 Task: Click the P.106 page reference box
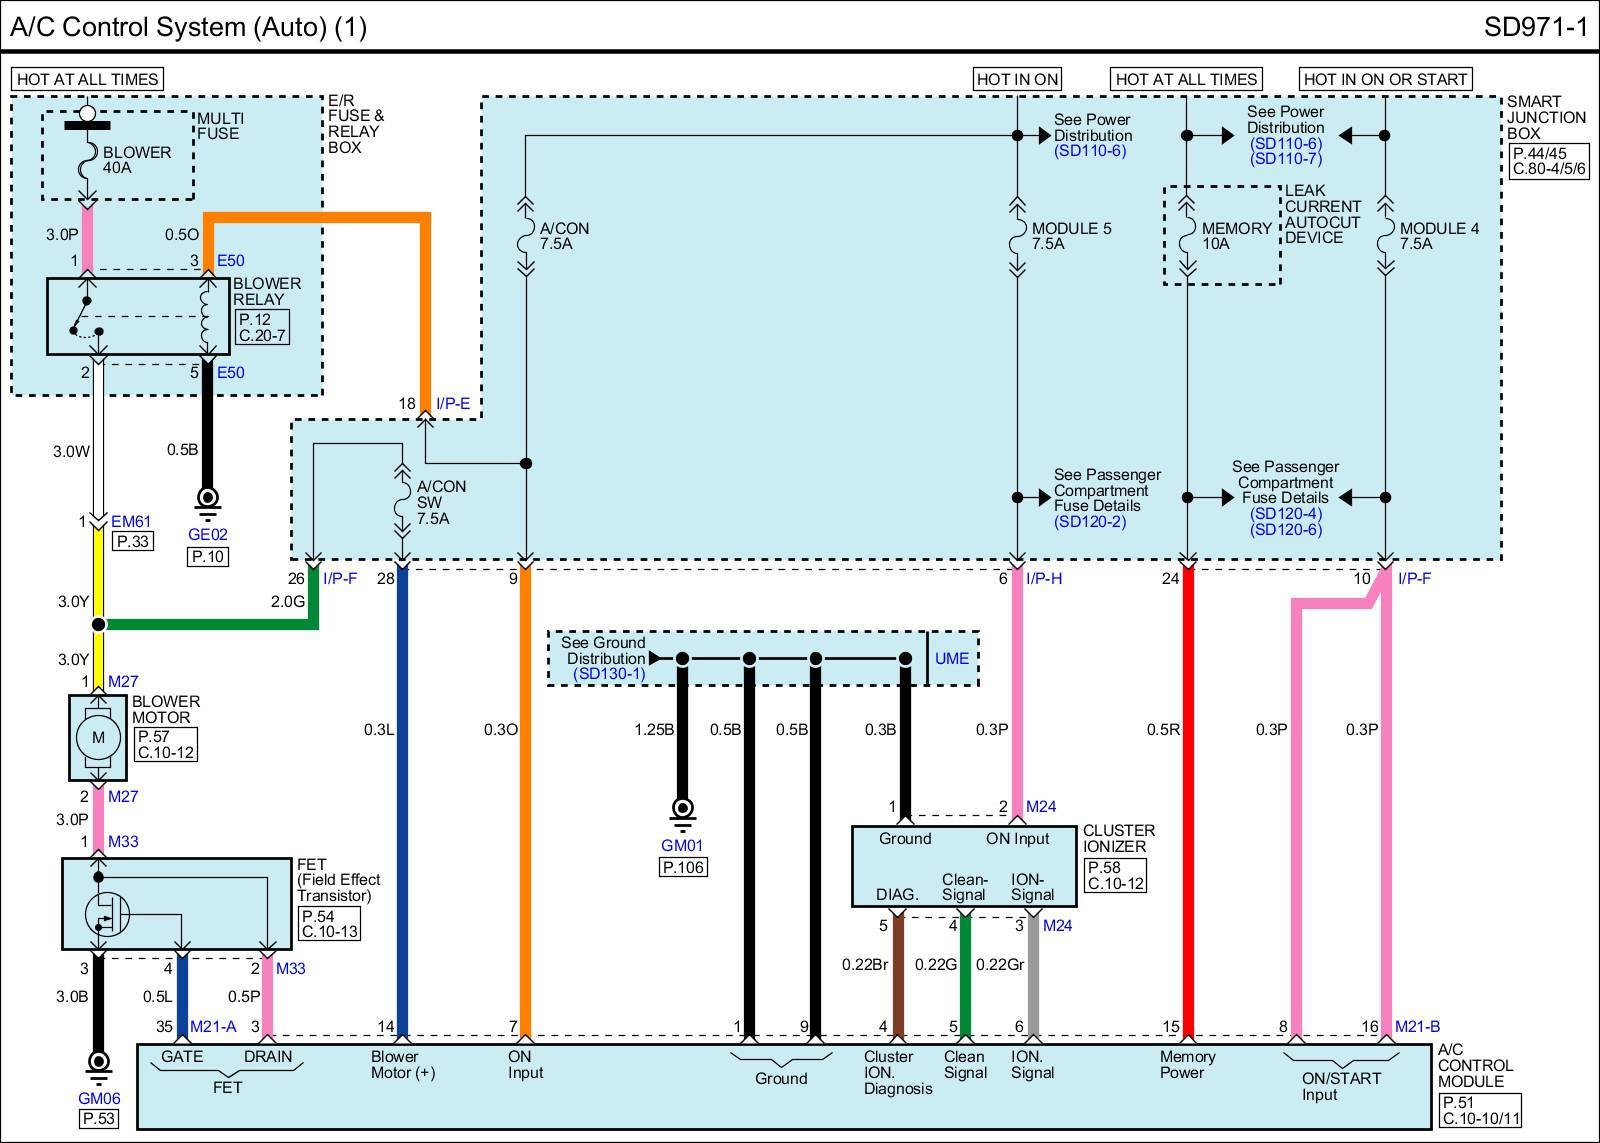coord(683,867)
